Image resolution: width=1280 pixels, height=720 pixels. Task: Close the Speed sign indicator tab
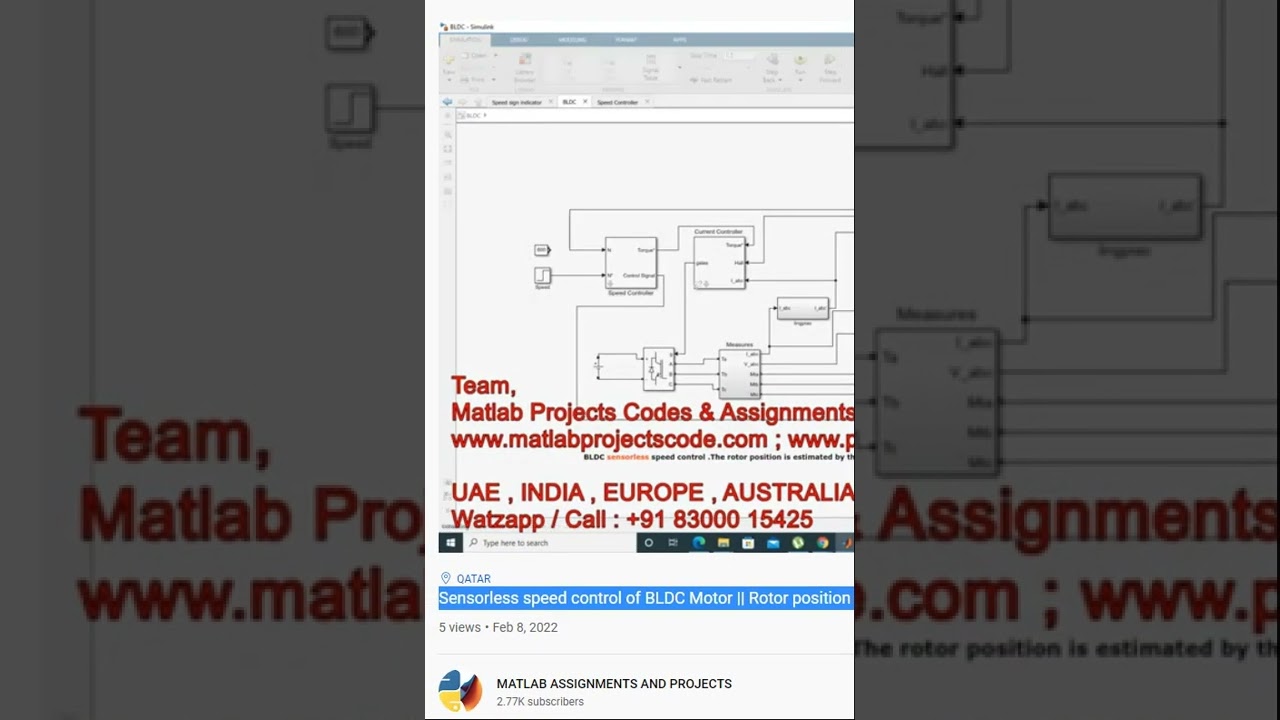(x=549, y=102)
